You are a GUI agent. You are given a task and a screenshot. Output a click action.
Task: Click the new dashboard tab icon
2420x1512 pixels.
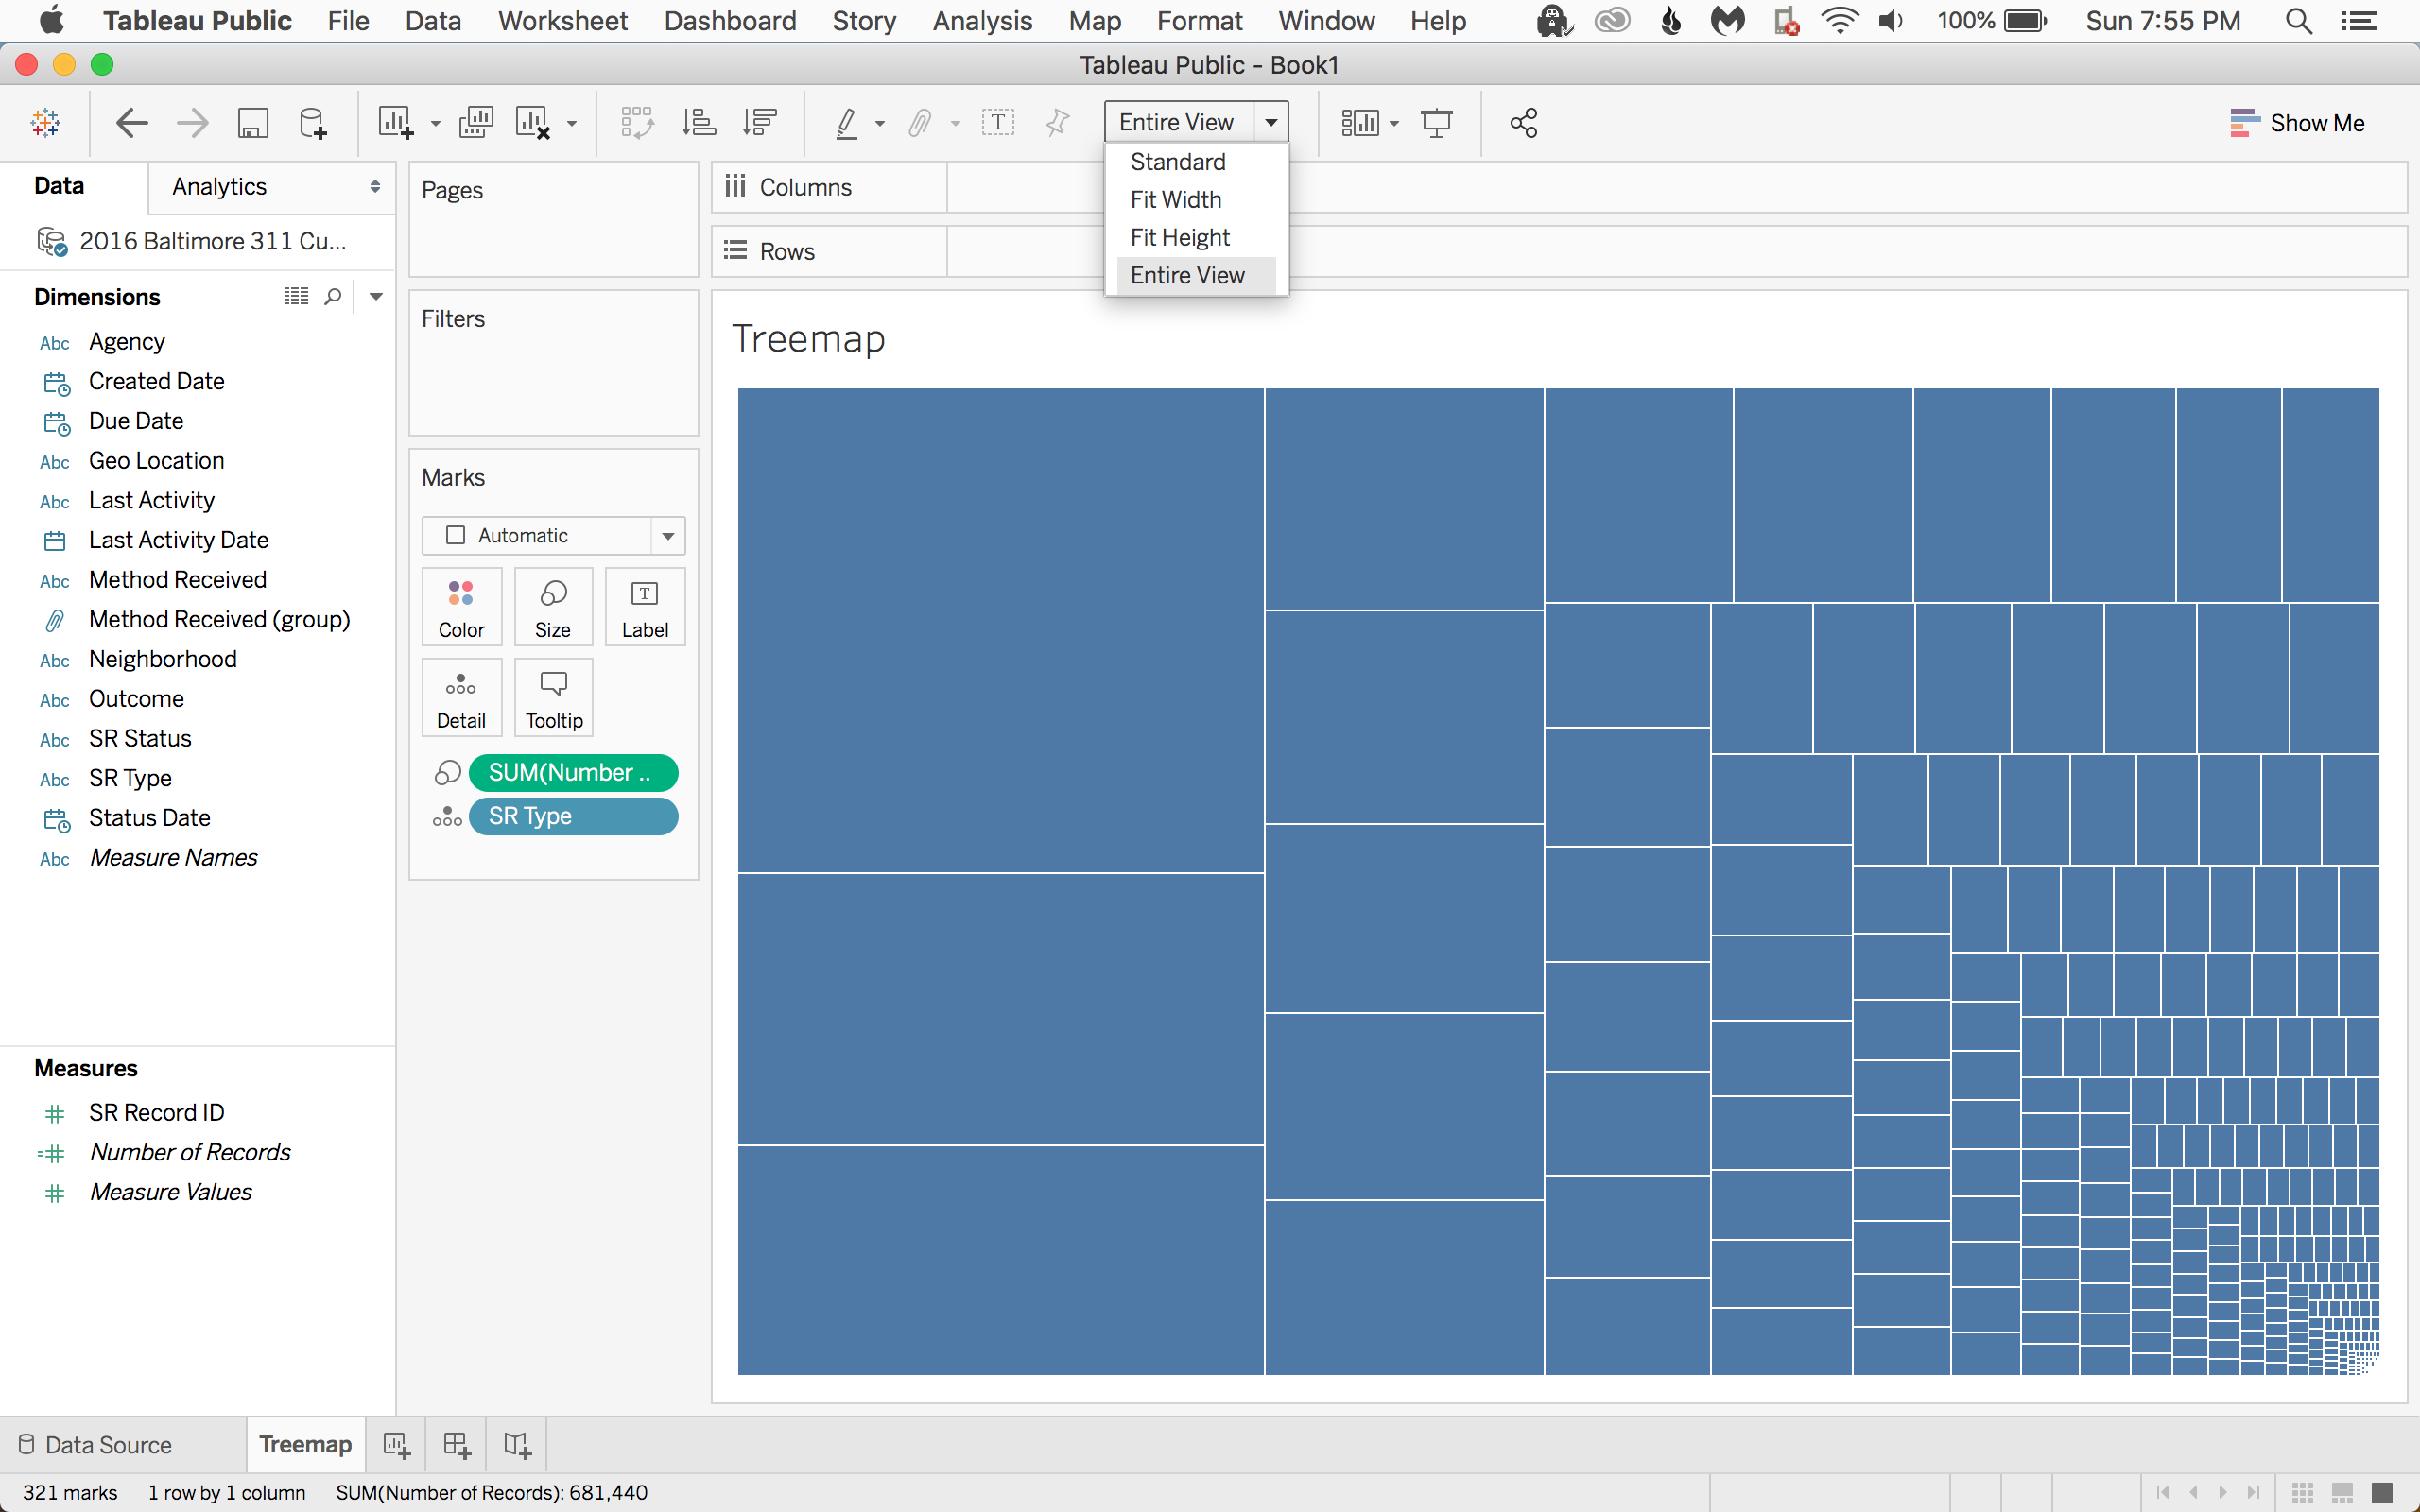[457, 1445]
